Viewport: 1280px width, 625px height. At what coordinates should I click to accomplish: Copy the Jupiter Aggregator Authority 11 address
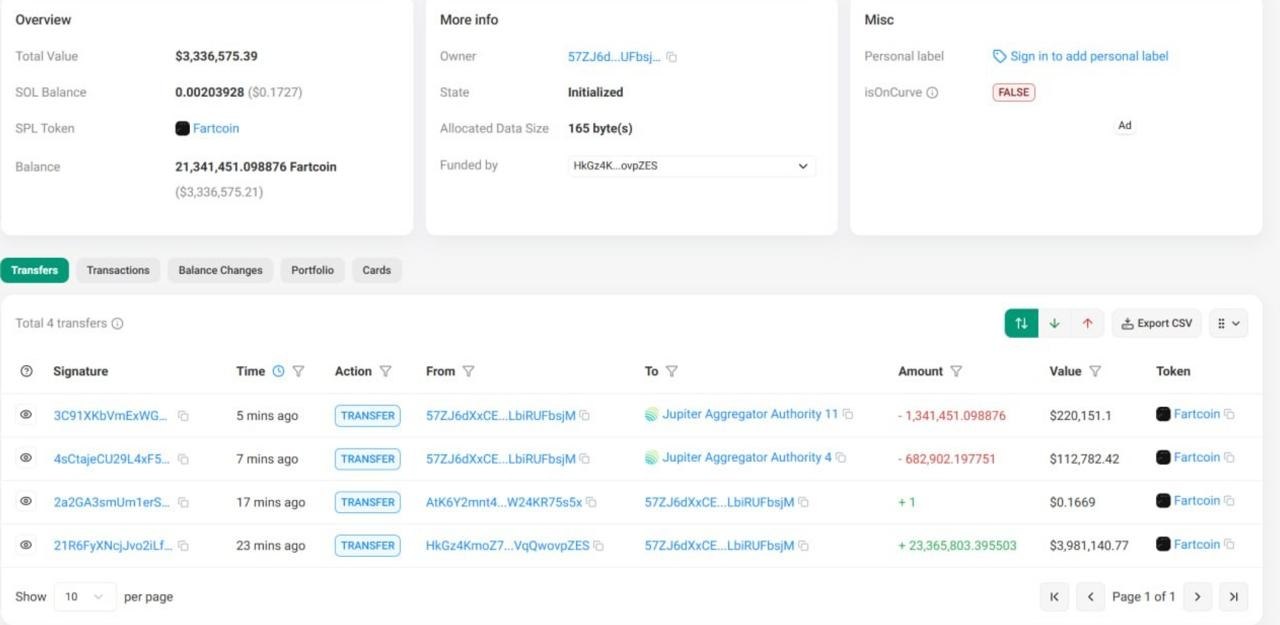click(848, 414)
